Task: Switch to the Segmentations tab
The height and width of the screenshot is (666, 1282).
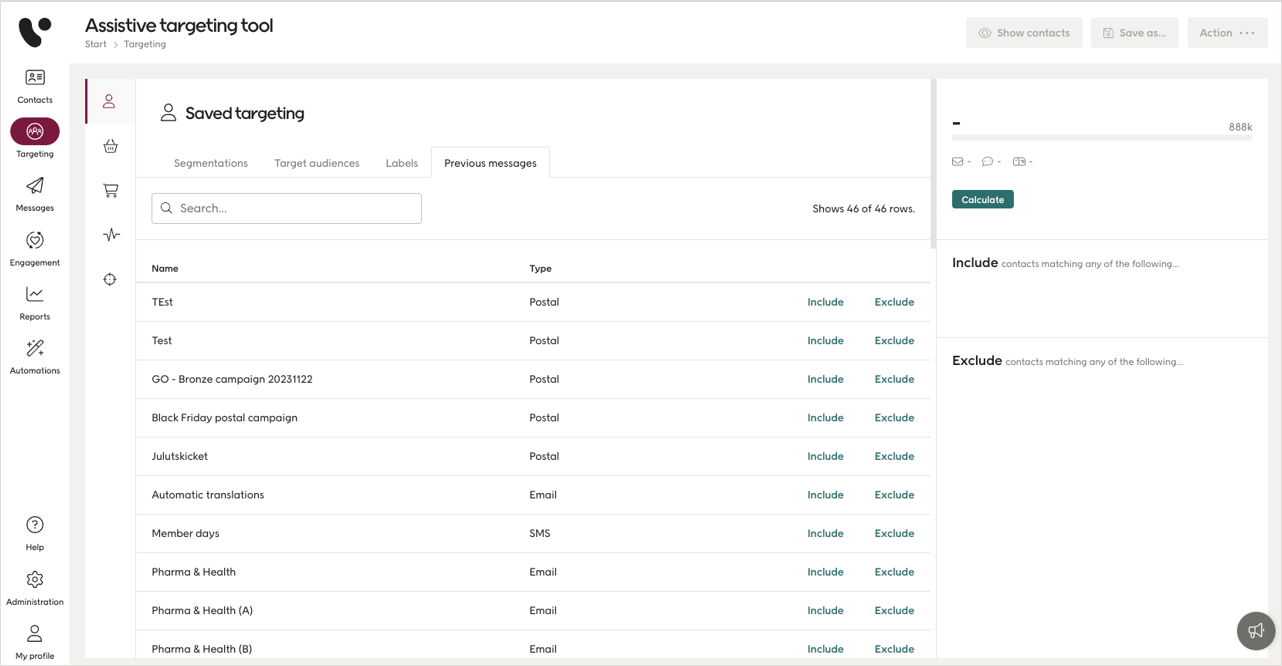Action: pyautogui.click(x=210, y=163)
